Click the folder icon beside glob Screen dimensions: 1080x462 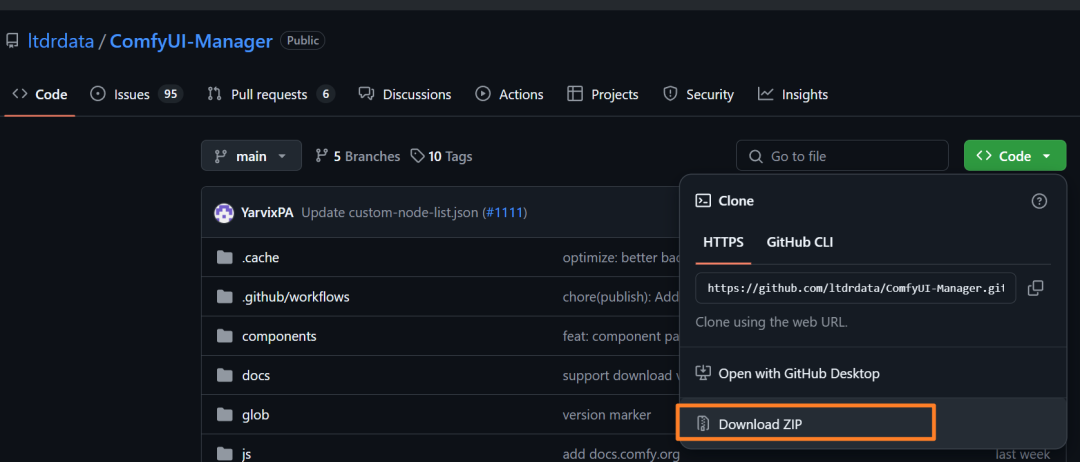pyautogui.click(x=225, y=415)
